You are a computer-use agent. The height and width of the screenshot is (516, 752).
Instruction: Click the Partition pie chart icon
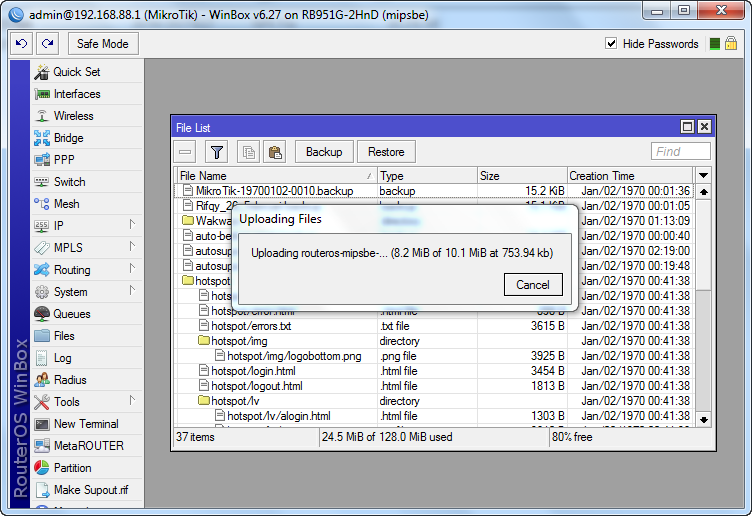42,468
